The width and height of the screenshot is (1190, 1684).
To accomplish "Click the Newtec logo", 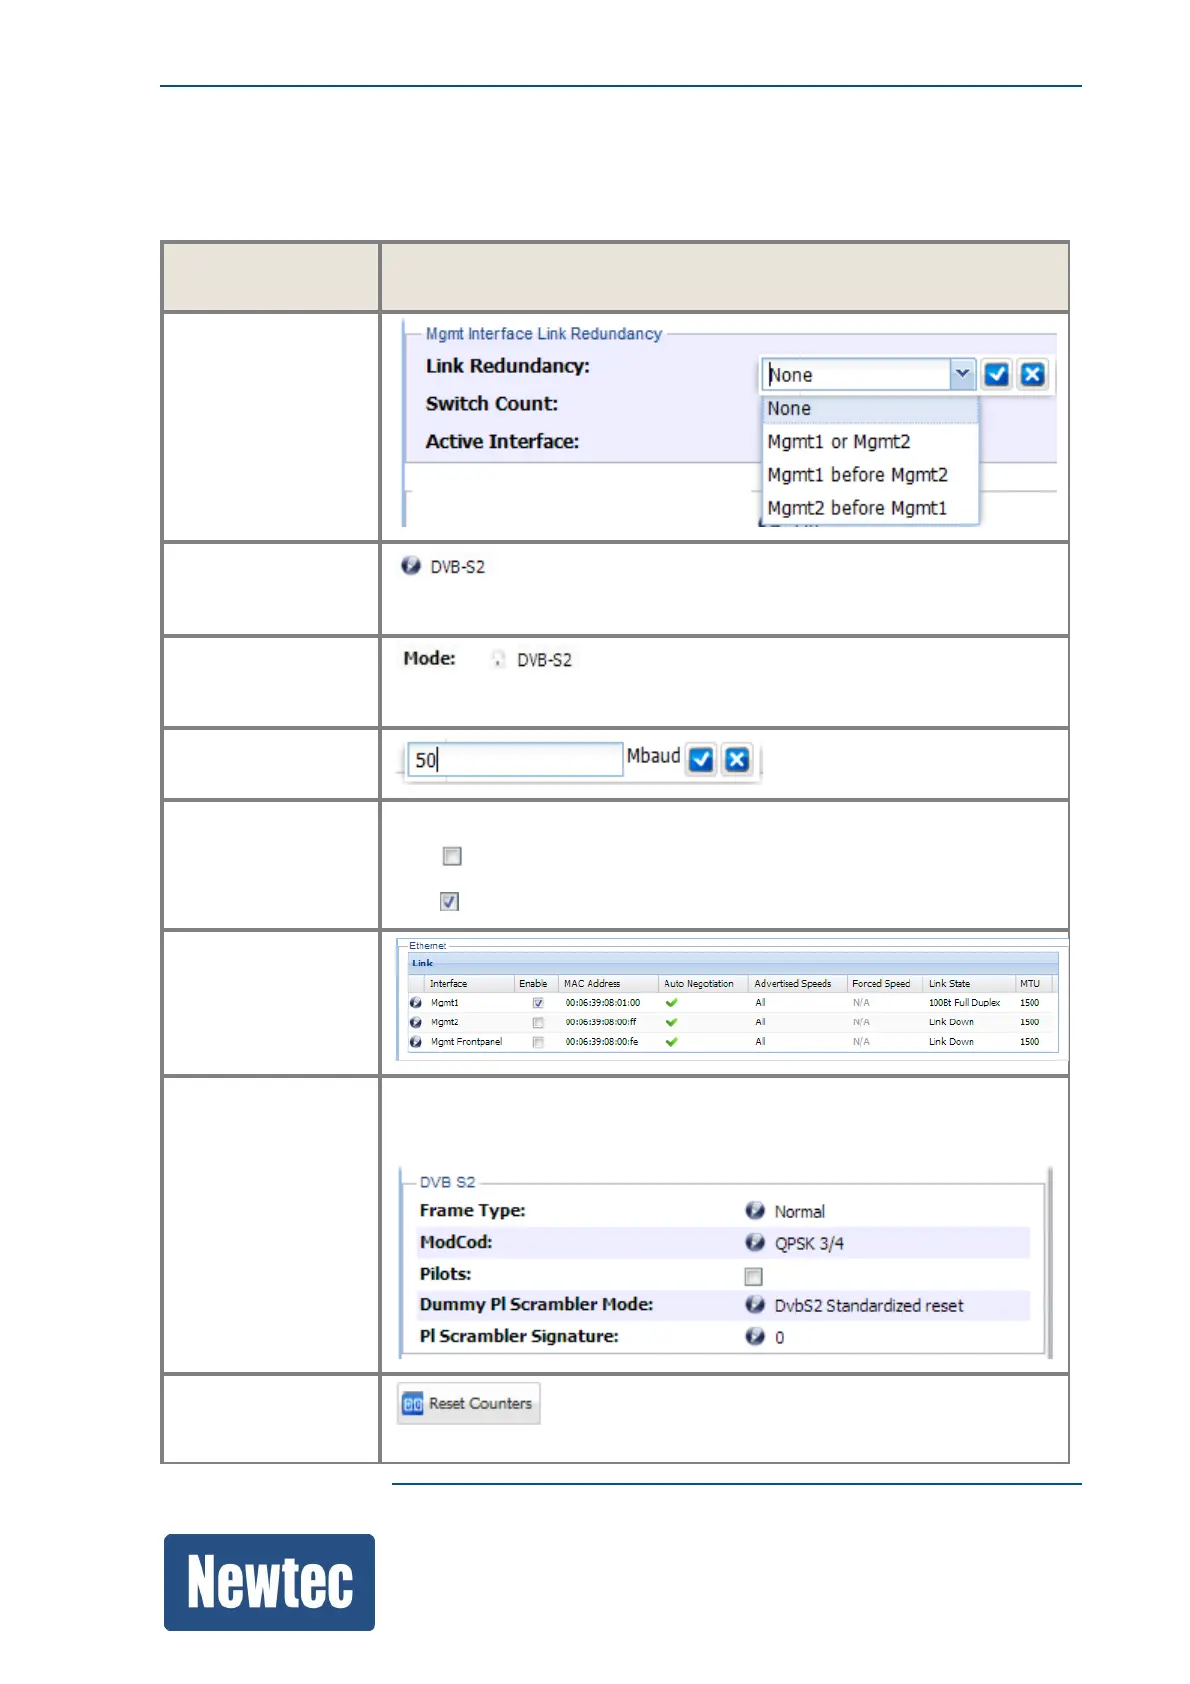I will coord(269,1582).
